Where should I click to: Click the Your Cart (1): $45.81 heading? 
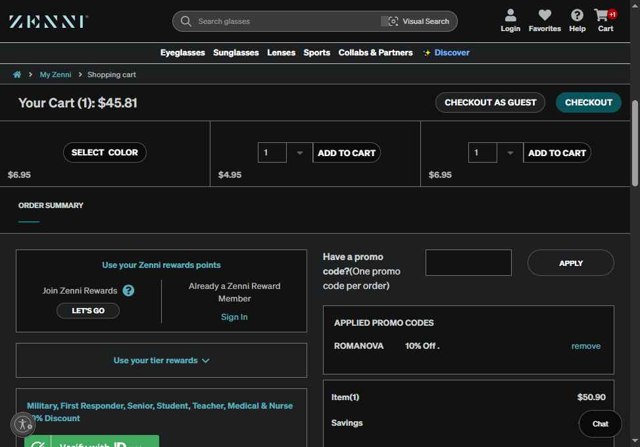click(x=78, y=103)
